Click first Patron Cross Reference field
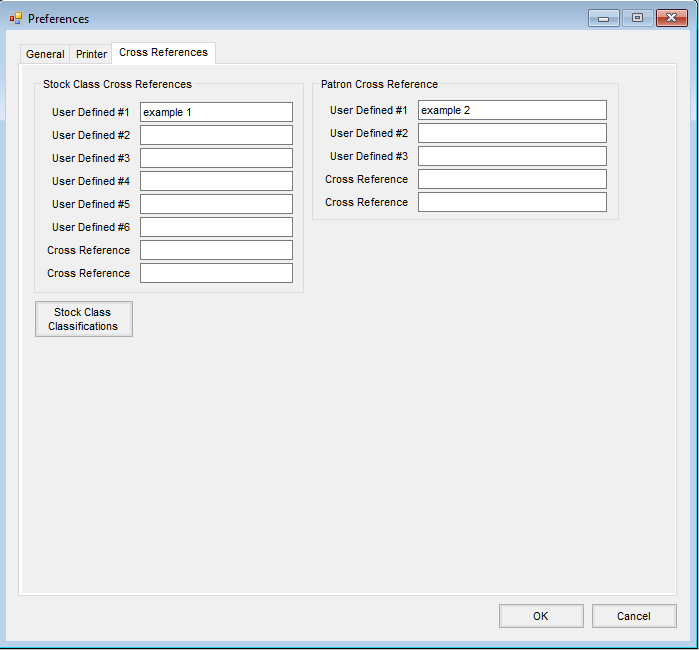 pyautogui.click(x=512, y=179)
